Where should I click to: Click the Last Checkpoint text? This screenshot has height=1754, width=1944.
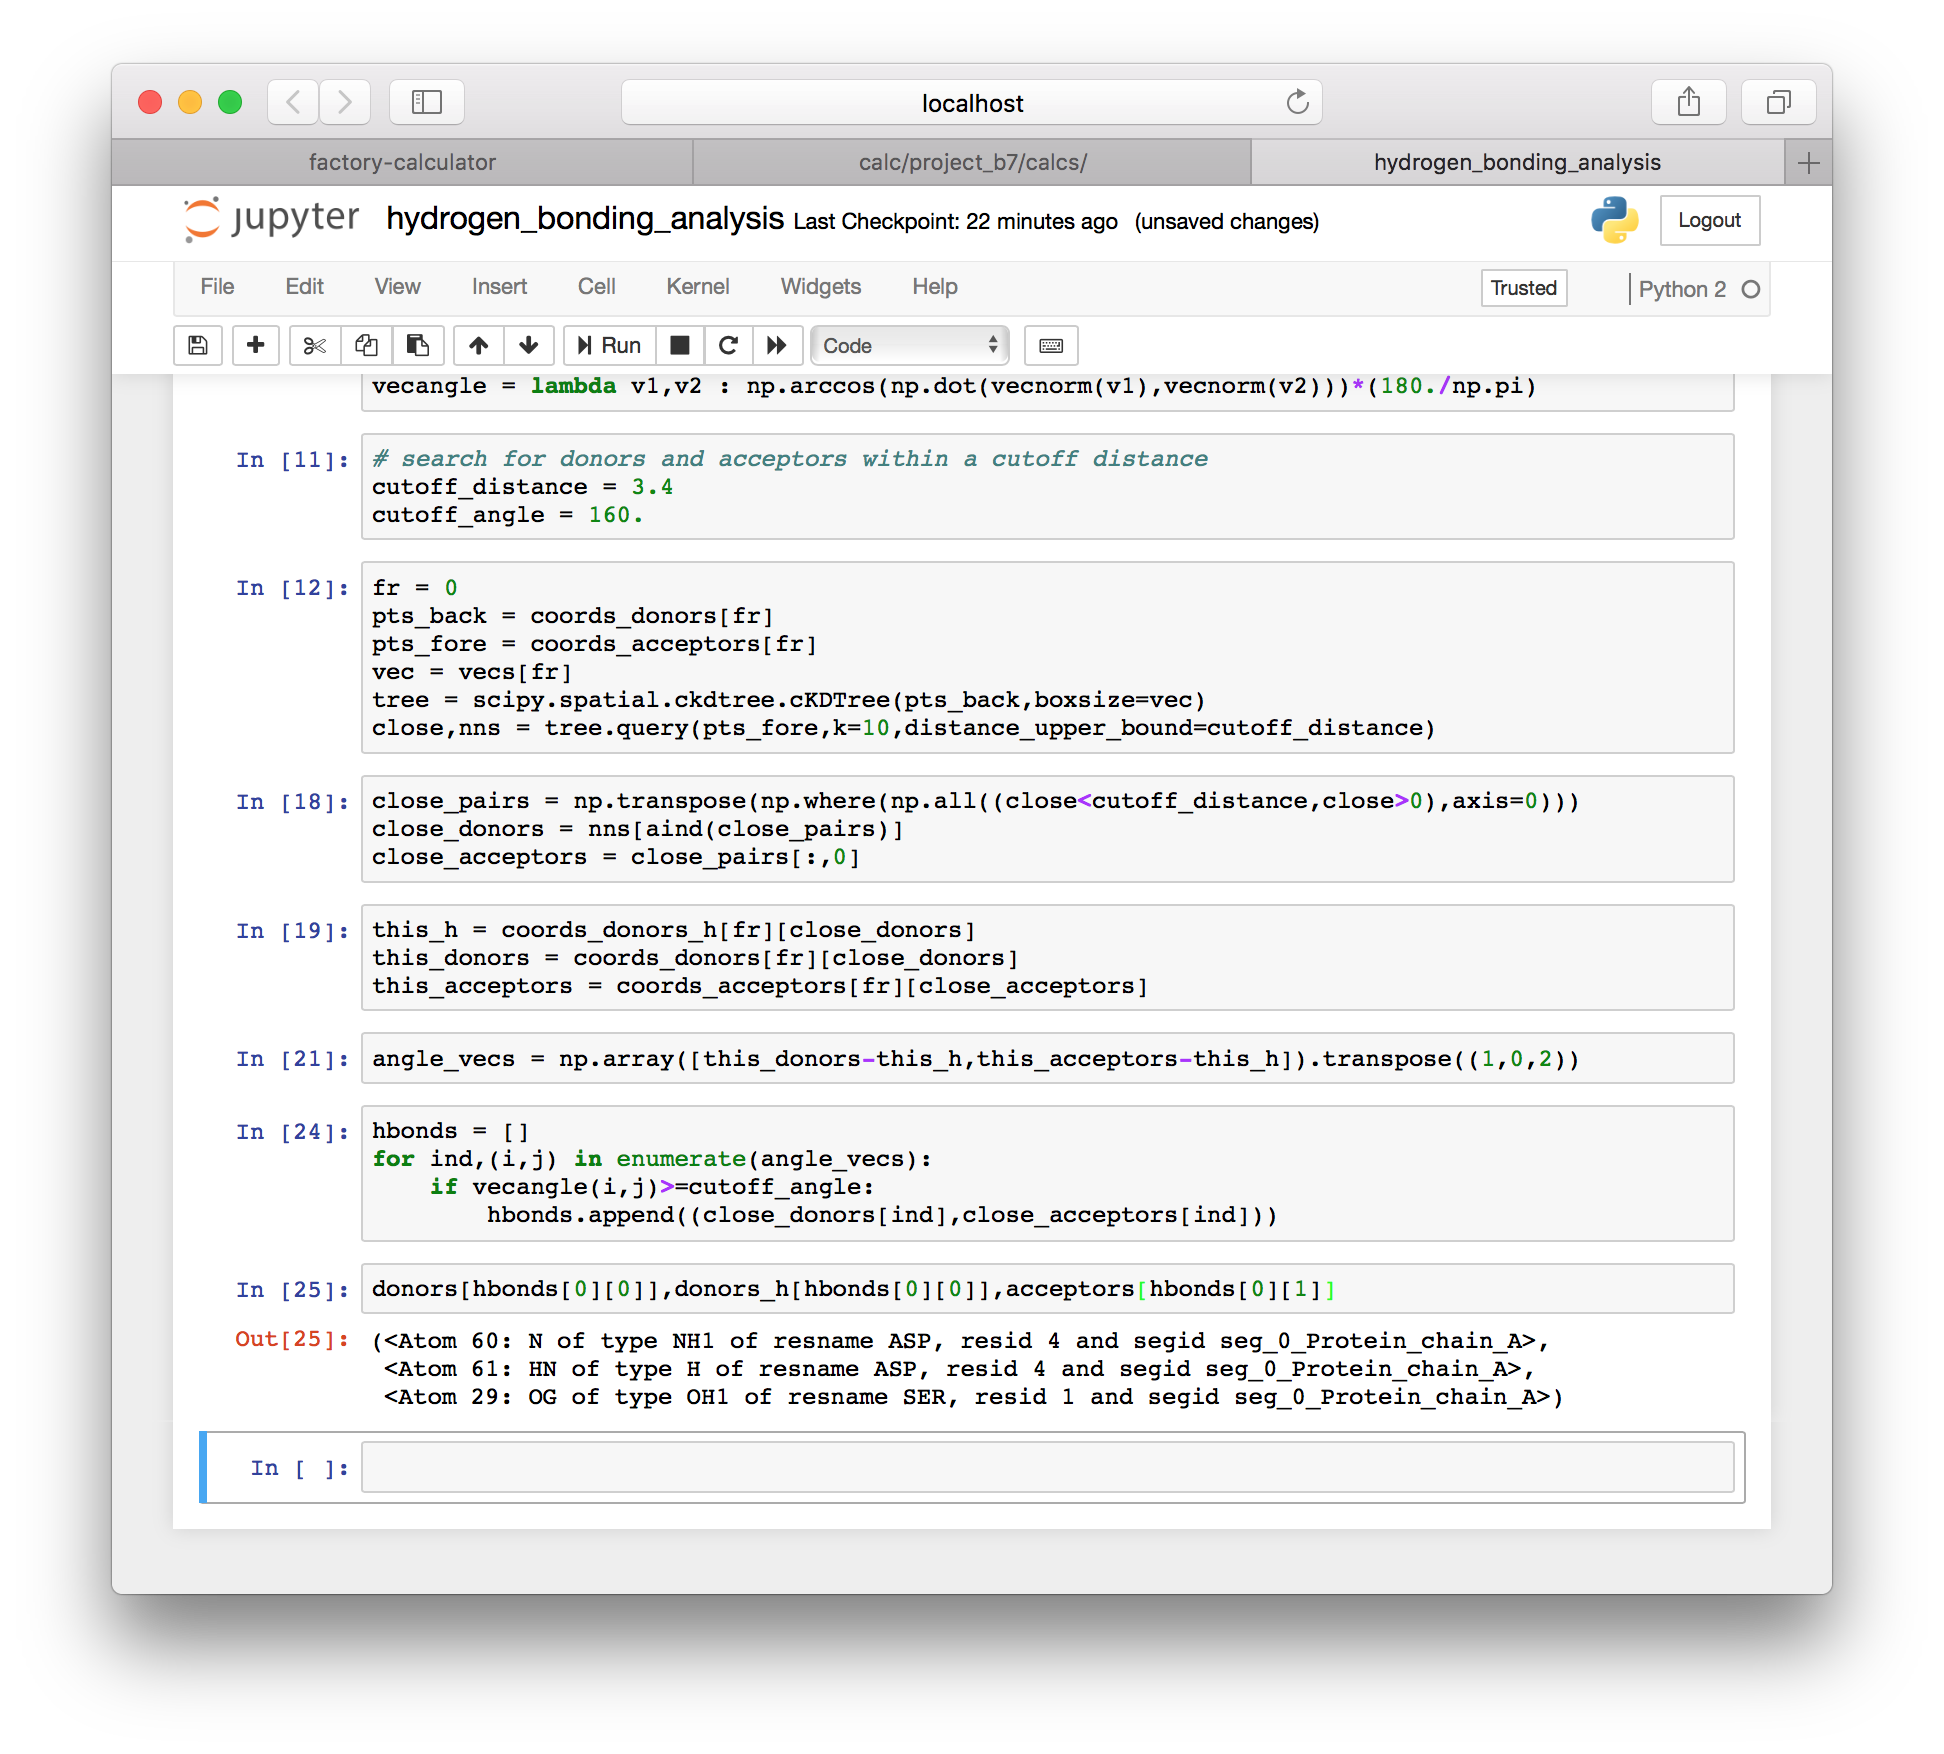click(955, 222)
